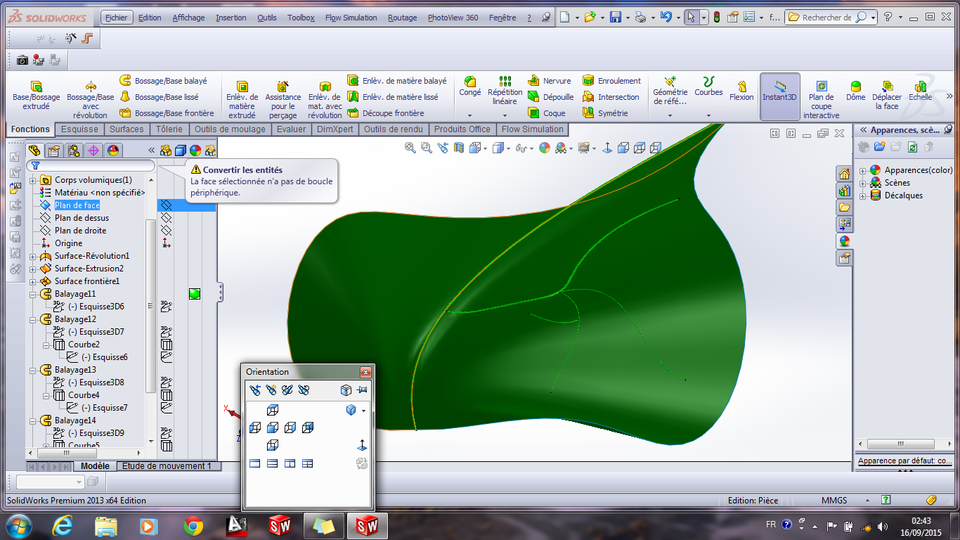
Task: Open Home in the task pane
Action: [x=844, y=174]
